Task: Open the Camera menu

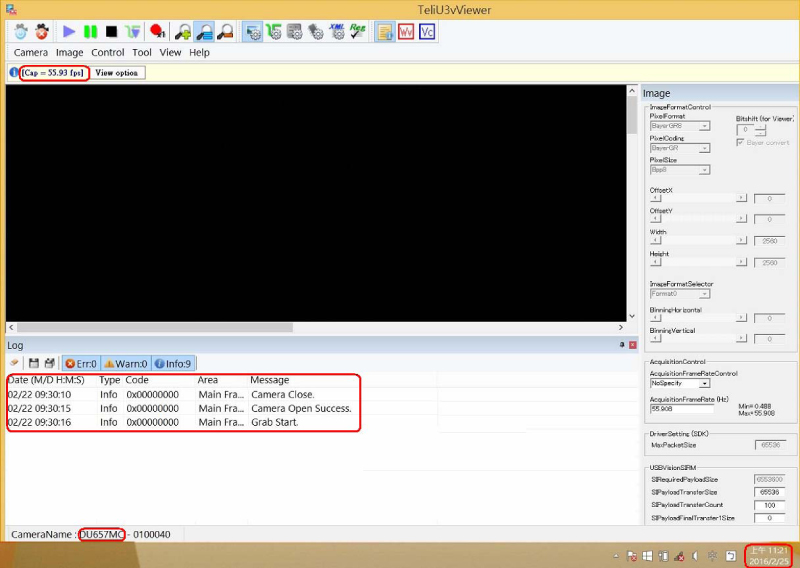Action: (x=31, y=52)
